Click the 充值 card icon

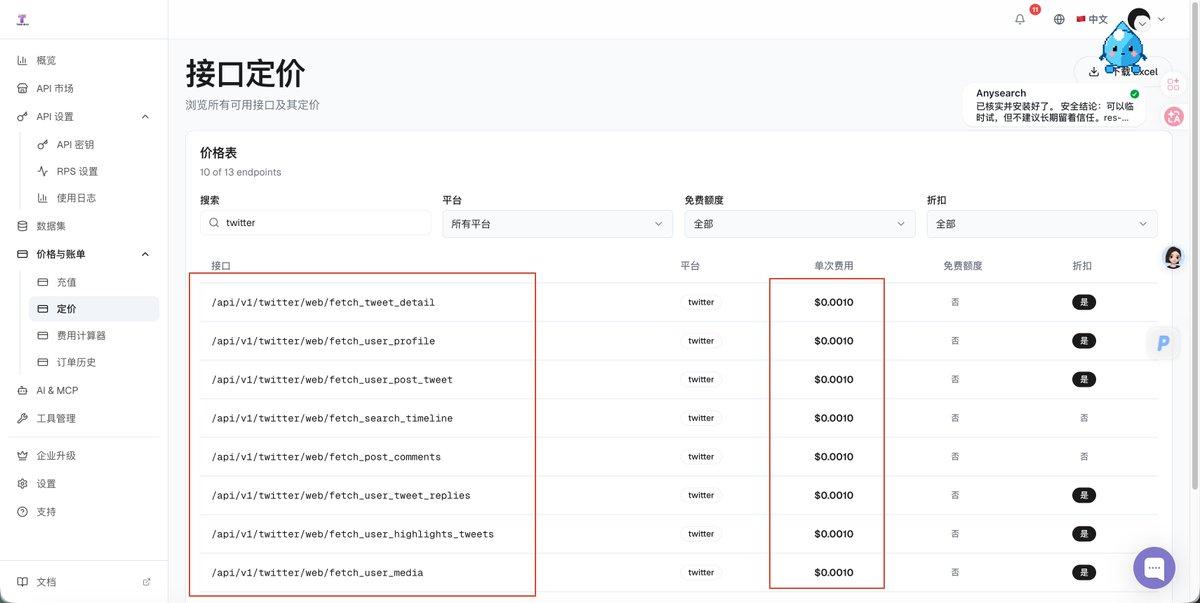(x=42, y=282)
